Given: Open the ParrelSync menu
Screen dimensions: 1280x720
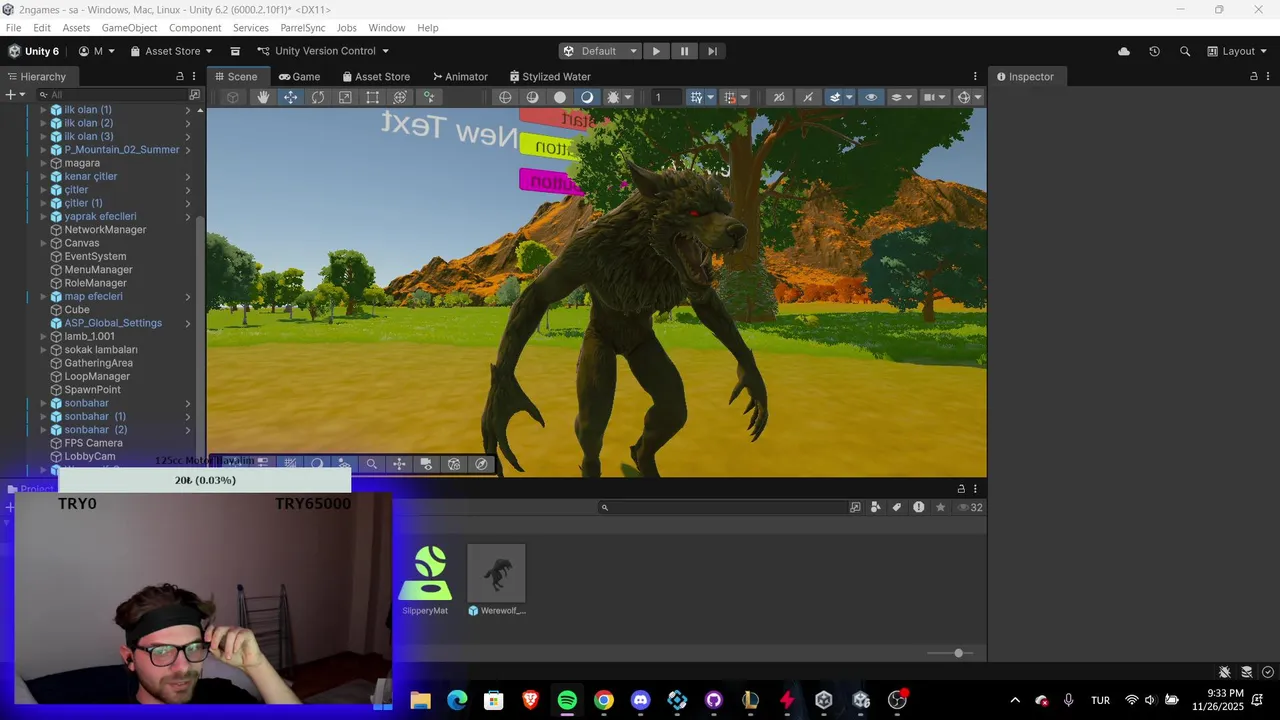Looking at the screenshot, I should [302, 28].
